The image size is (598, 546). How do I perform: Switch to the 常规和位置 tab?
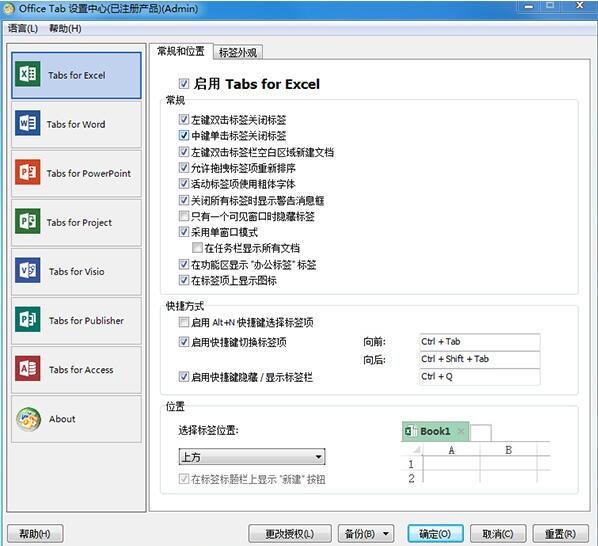click(181, 51)
